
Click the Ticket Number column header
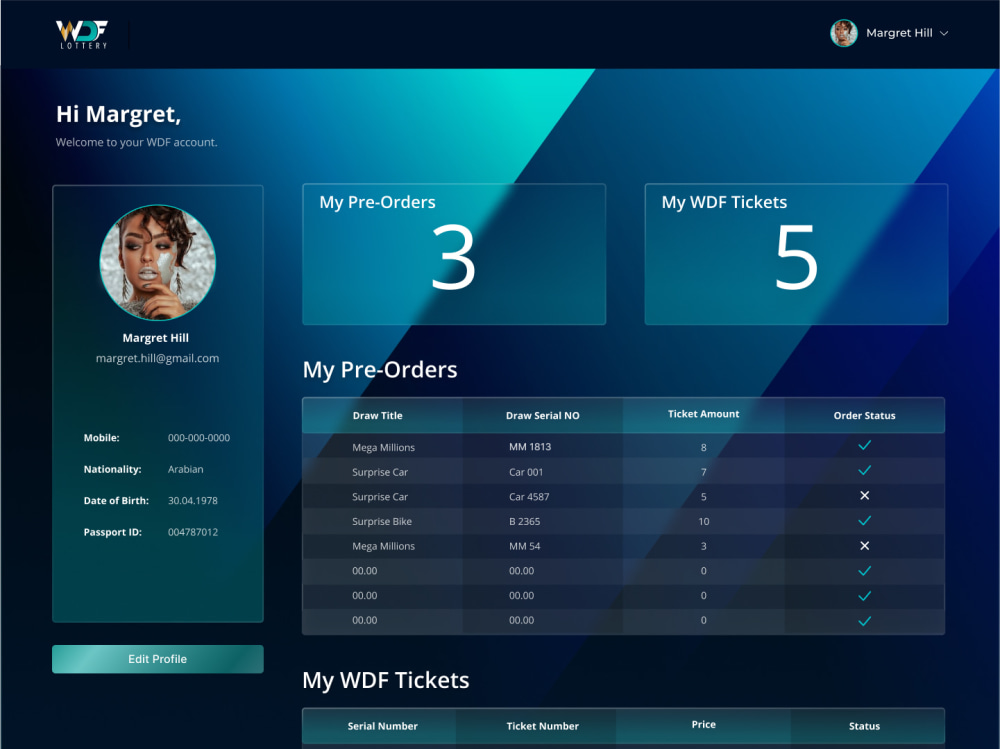click(543, 726)
